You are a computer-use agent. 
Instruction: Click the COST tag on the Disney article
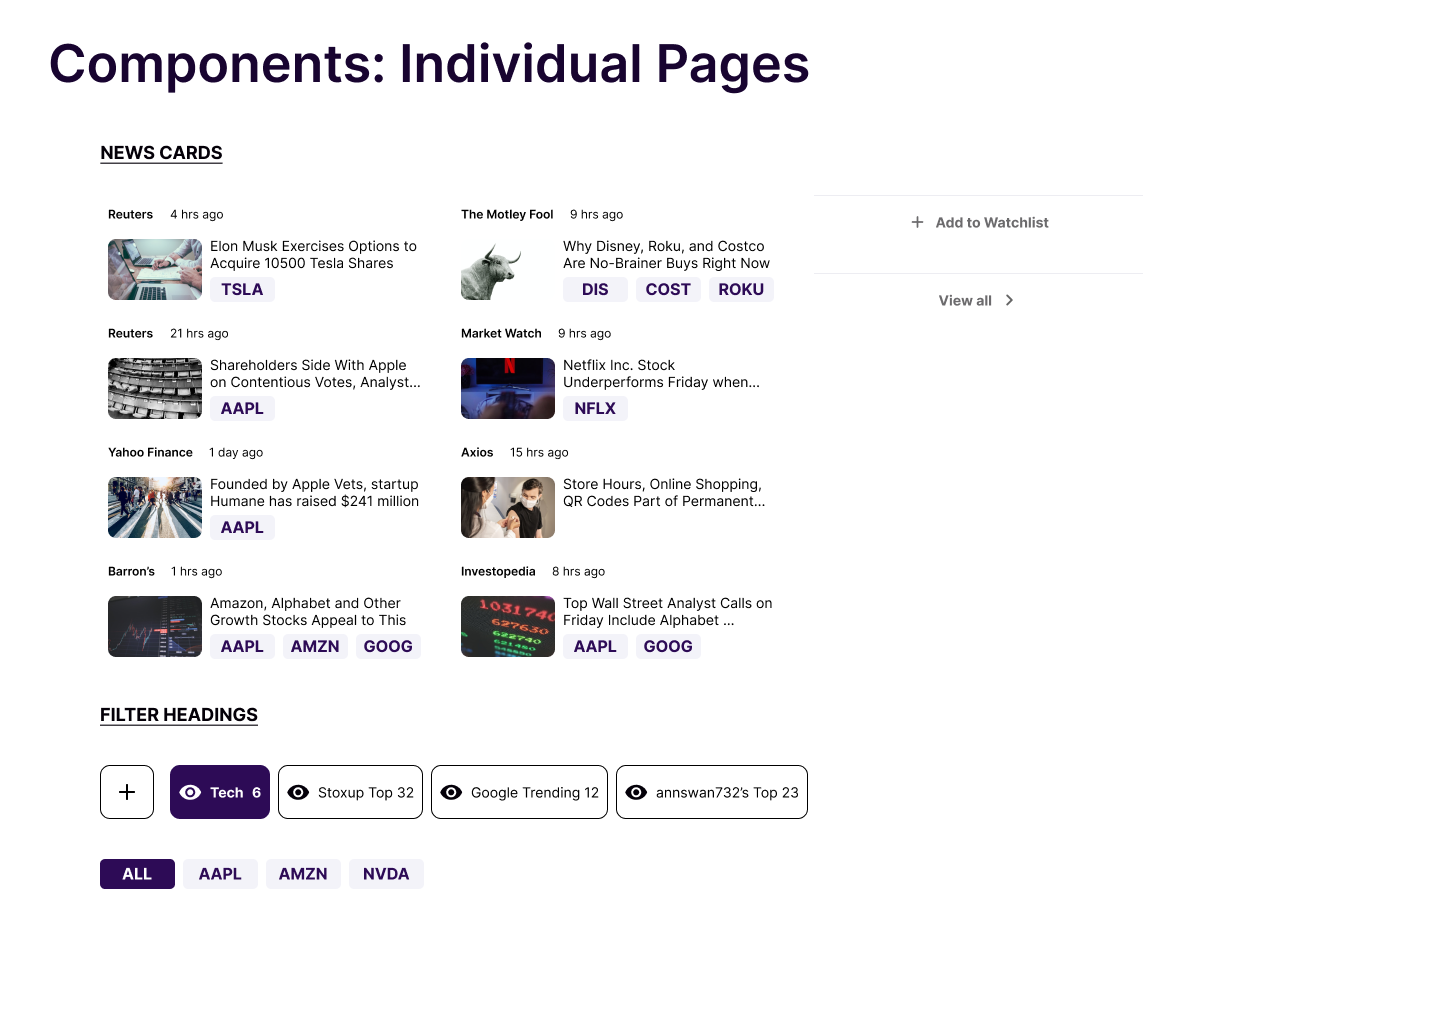point(668,289)
